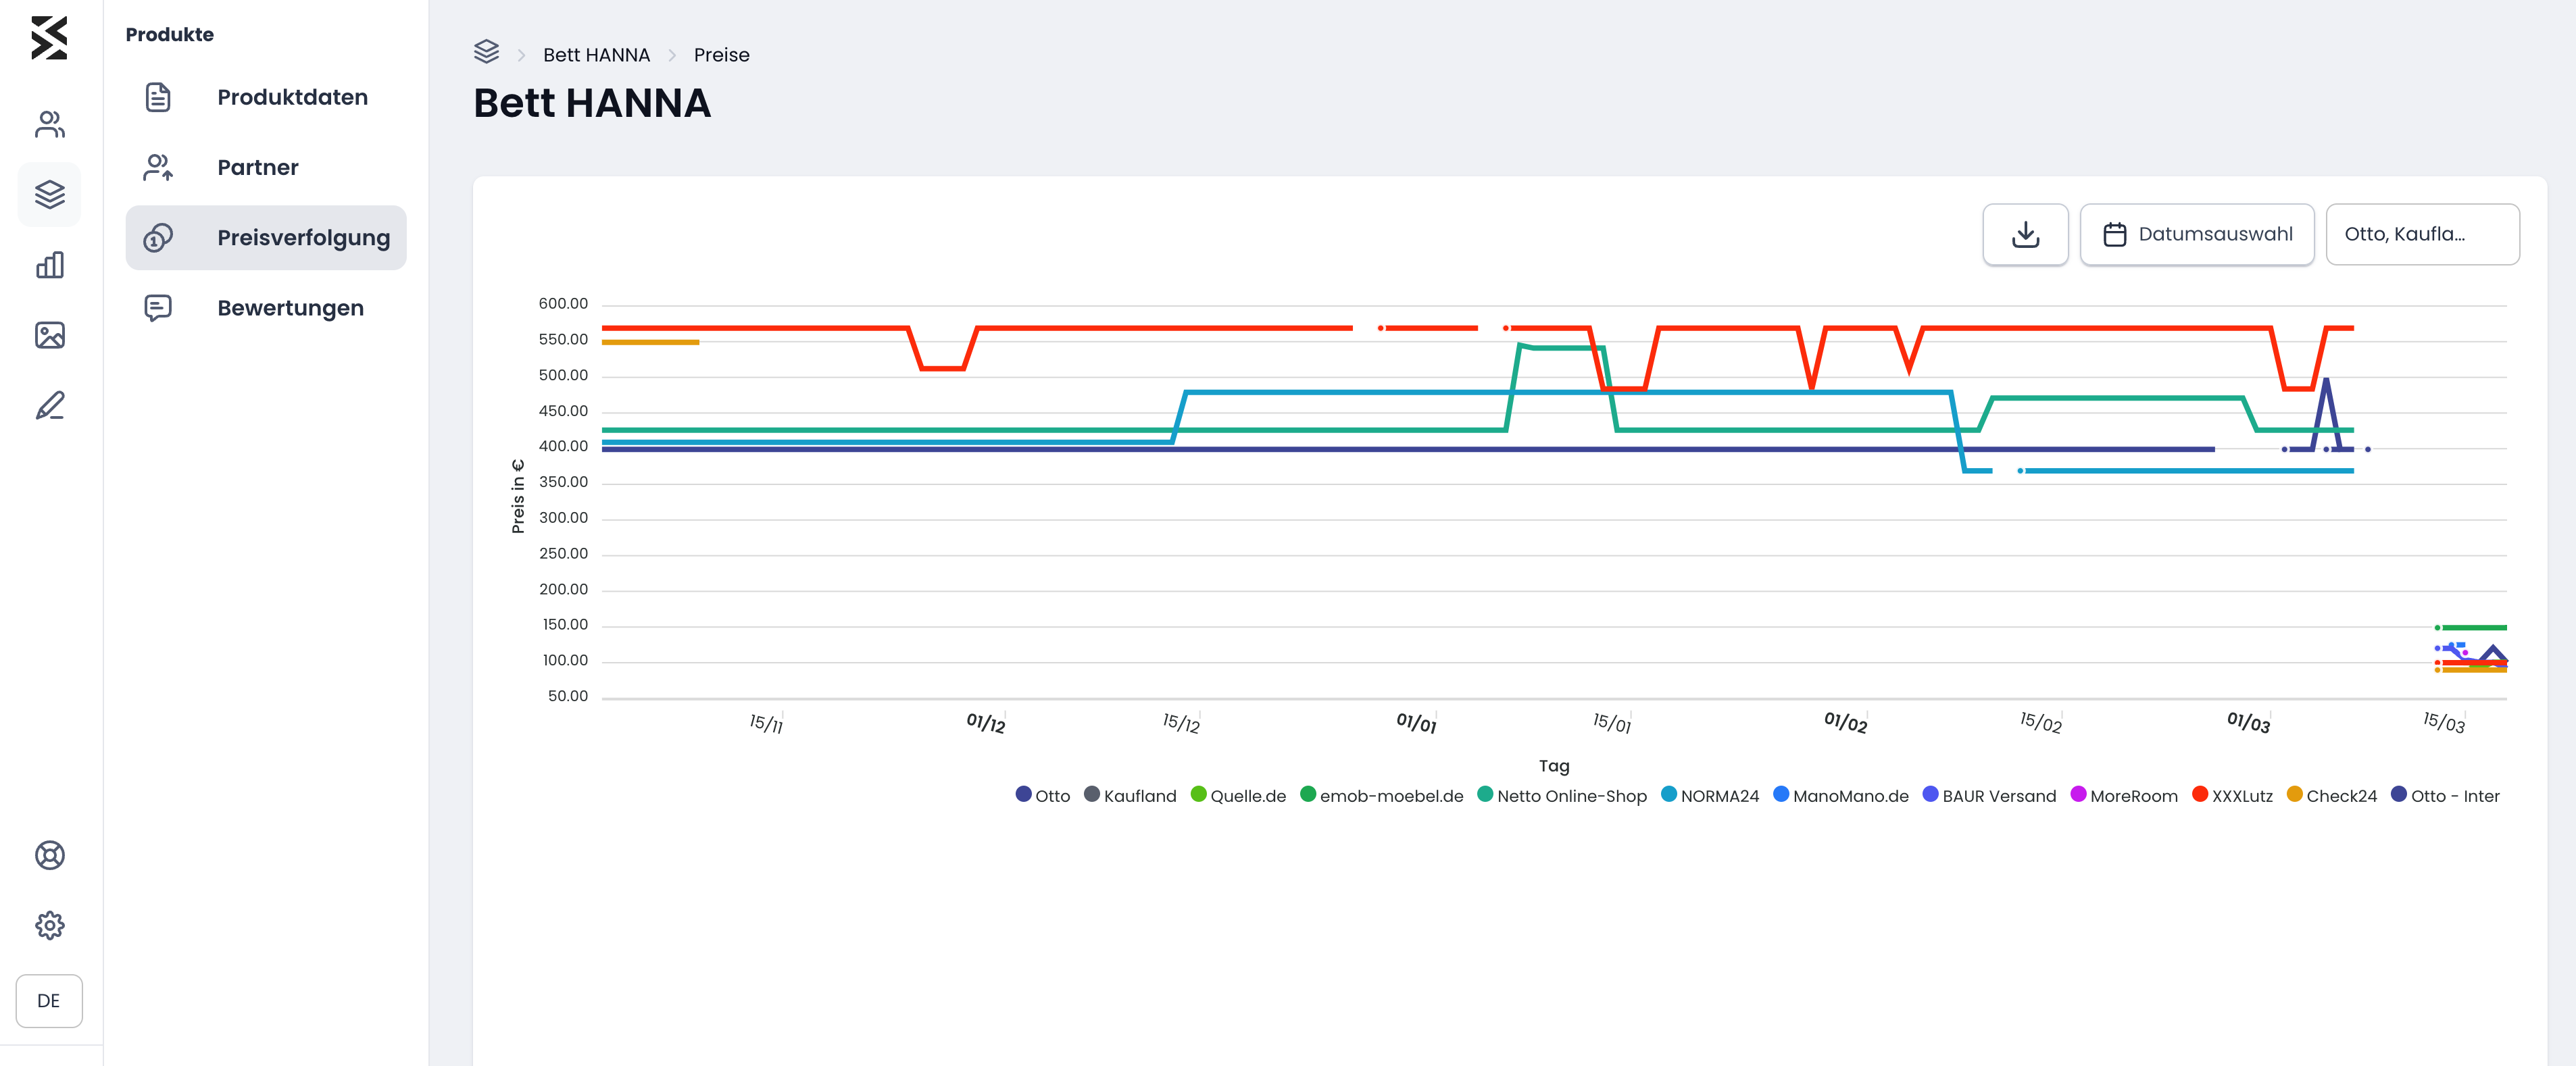Image resolution: width=2576 pixels, height=1066 pixels.
Task: Download the price chart data
Action: point(2025,234)
